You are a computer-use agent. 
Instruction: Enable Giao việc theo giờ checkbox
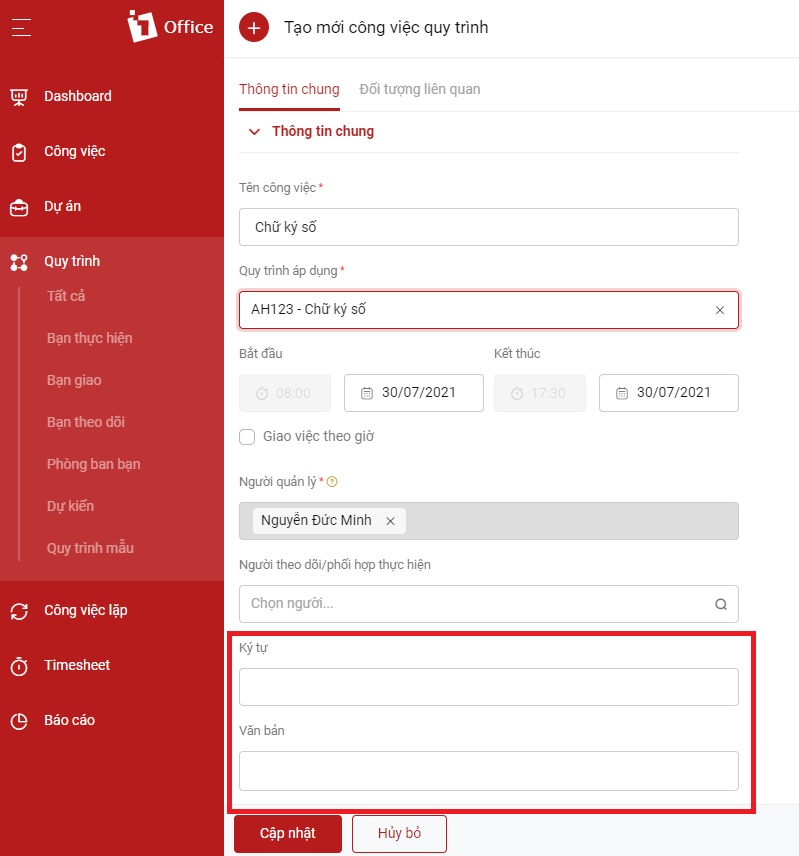[247, 437]
